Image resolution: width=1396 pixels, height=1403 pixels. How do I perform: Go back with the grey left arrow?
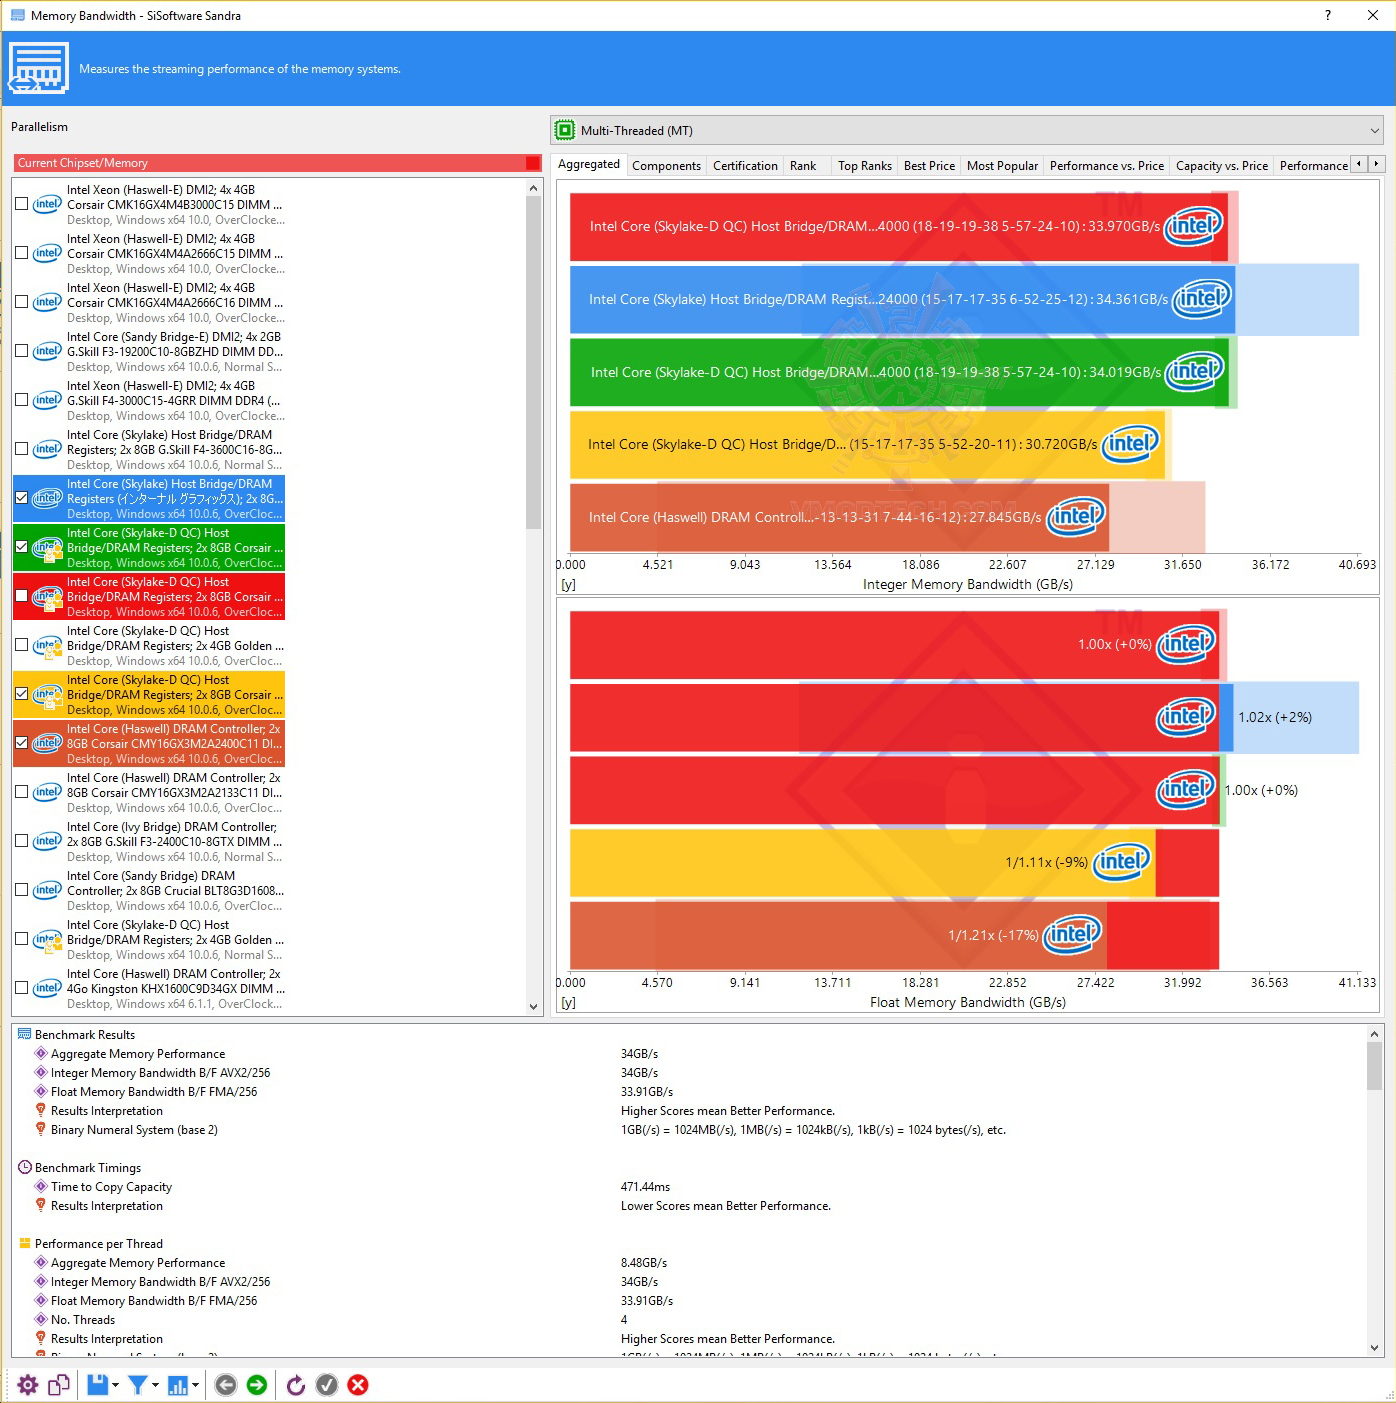(226, 1385)
